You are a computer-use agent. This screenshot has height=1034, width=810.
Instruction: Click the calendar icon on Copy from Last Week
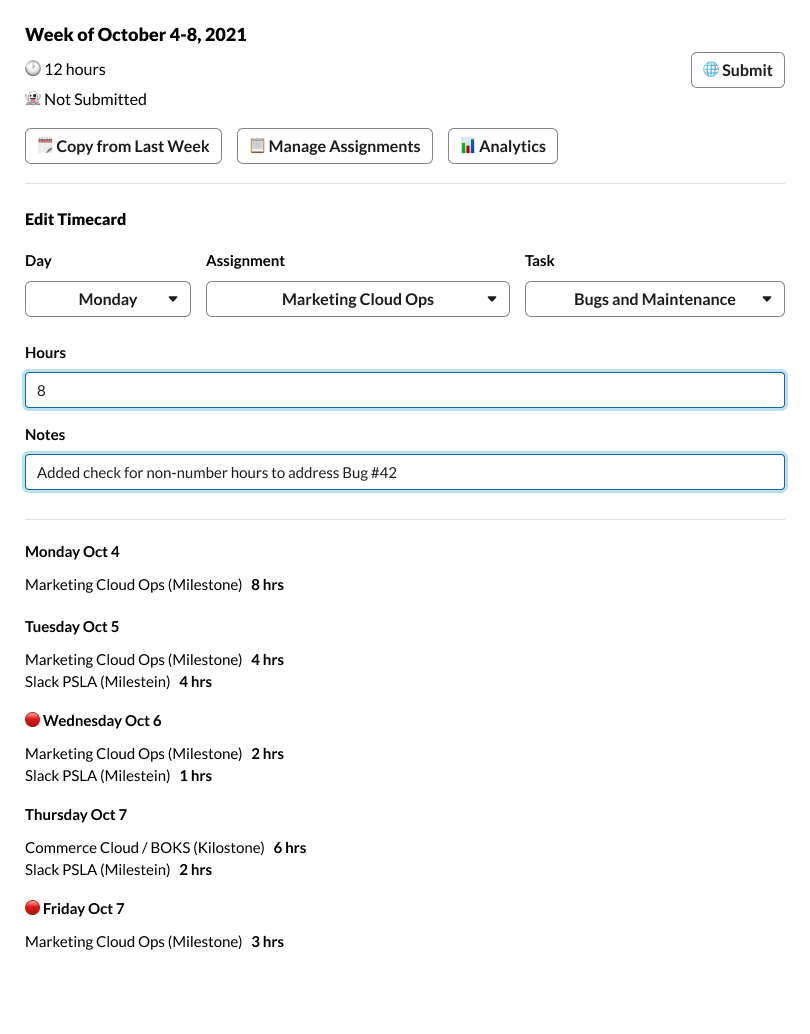pyautogui.click(x=44, y=145)
